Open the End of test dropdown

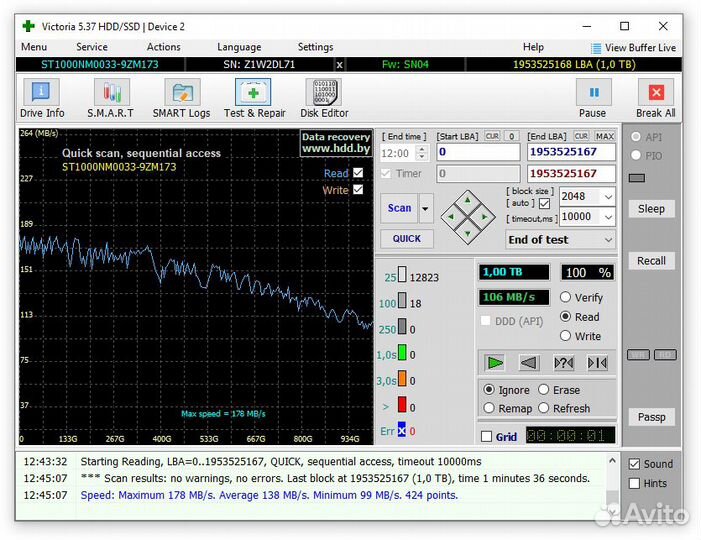point(608,240)
